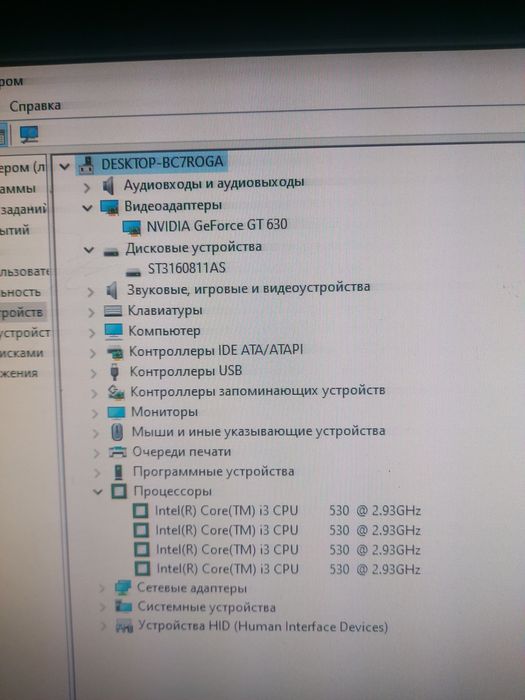Click the keyboard icon of Клавиатуры
525x700 pixels.
[113, 311]
